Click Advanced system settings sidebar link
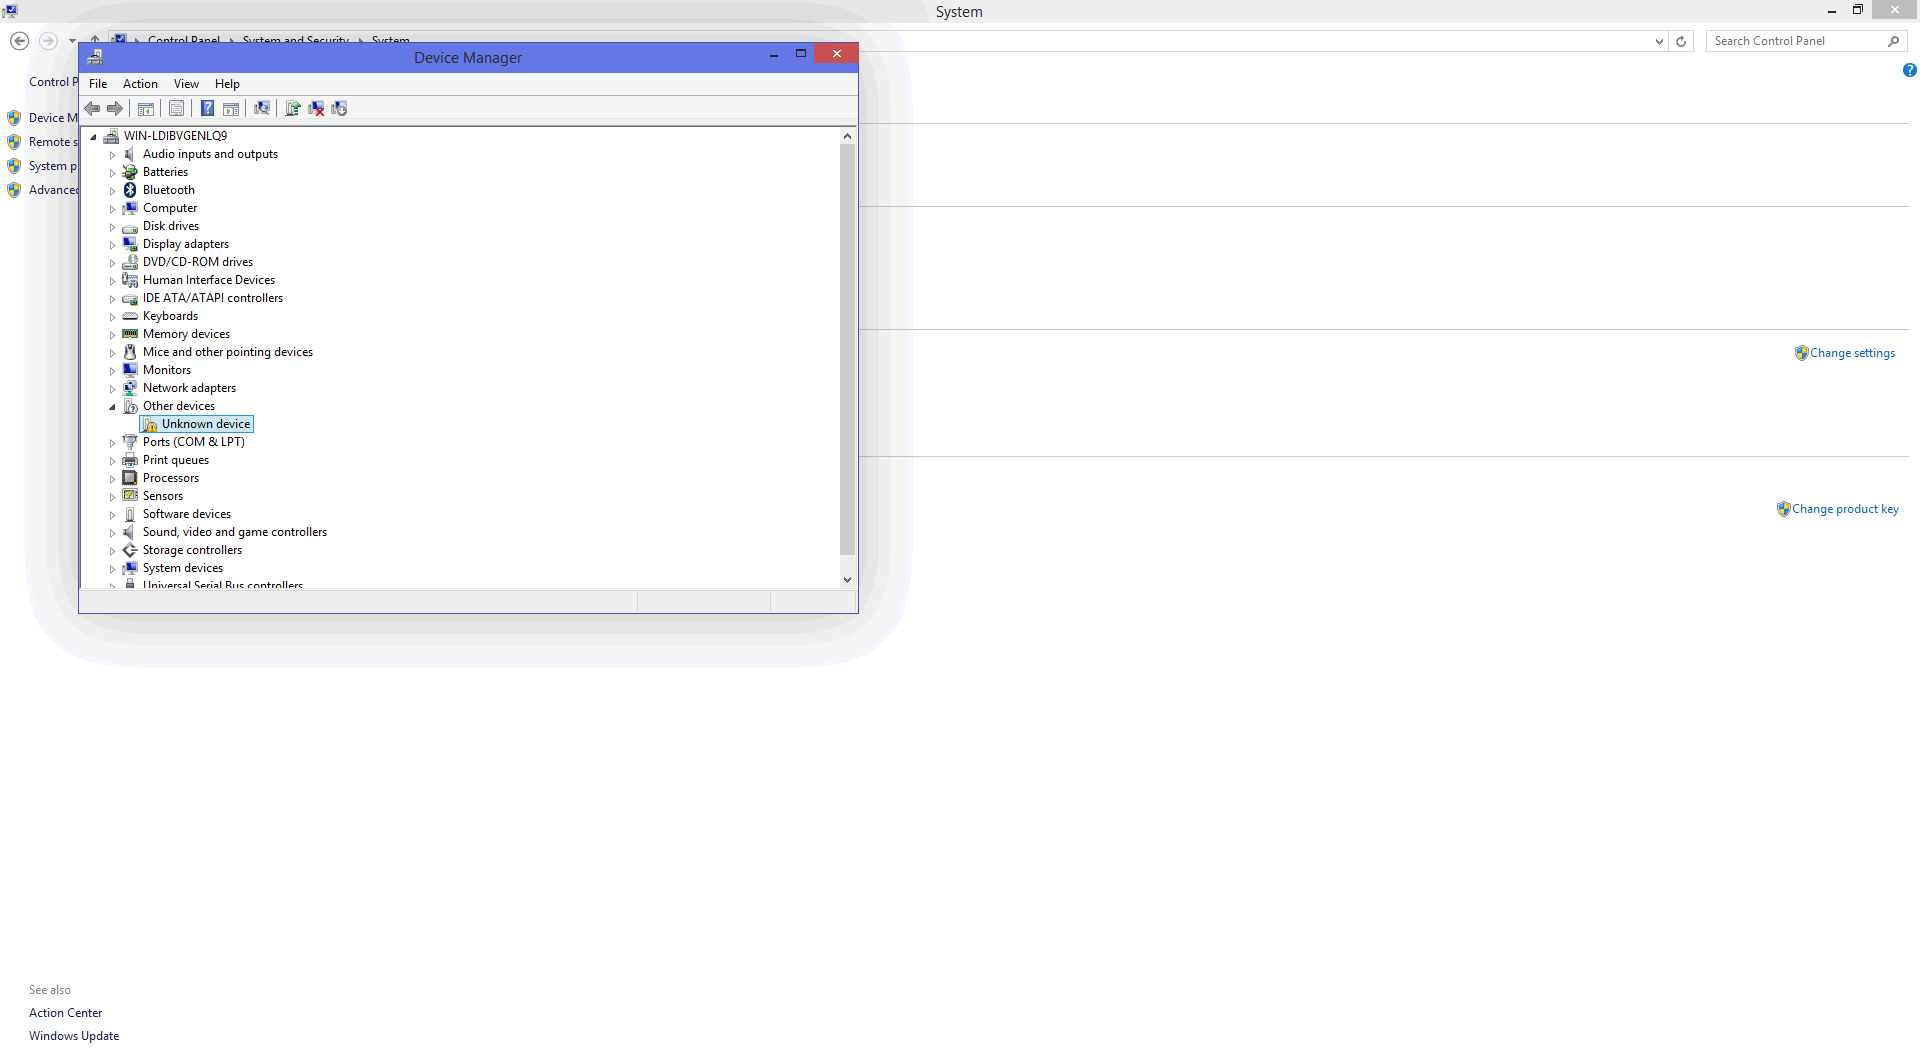1920x1063 pixels. point(53,190)
